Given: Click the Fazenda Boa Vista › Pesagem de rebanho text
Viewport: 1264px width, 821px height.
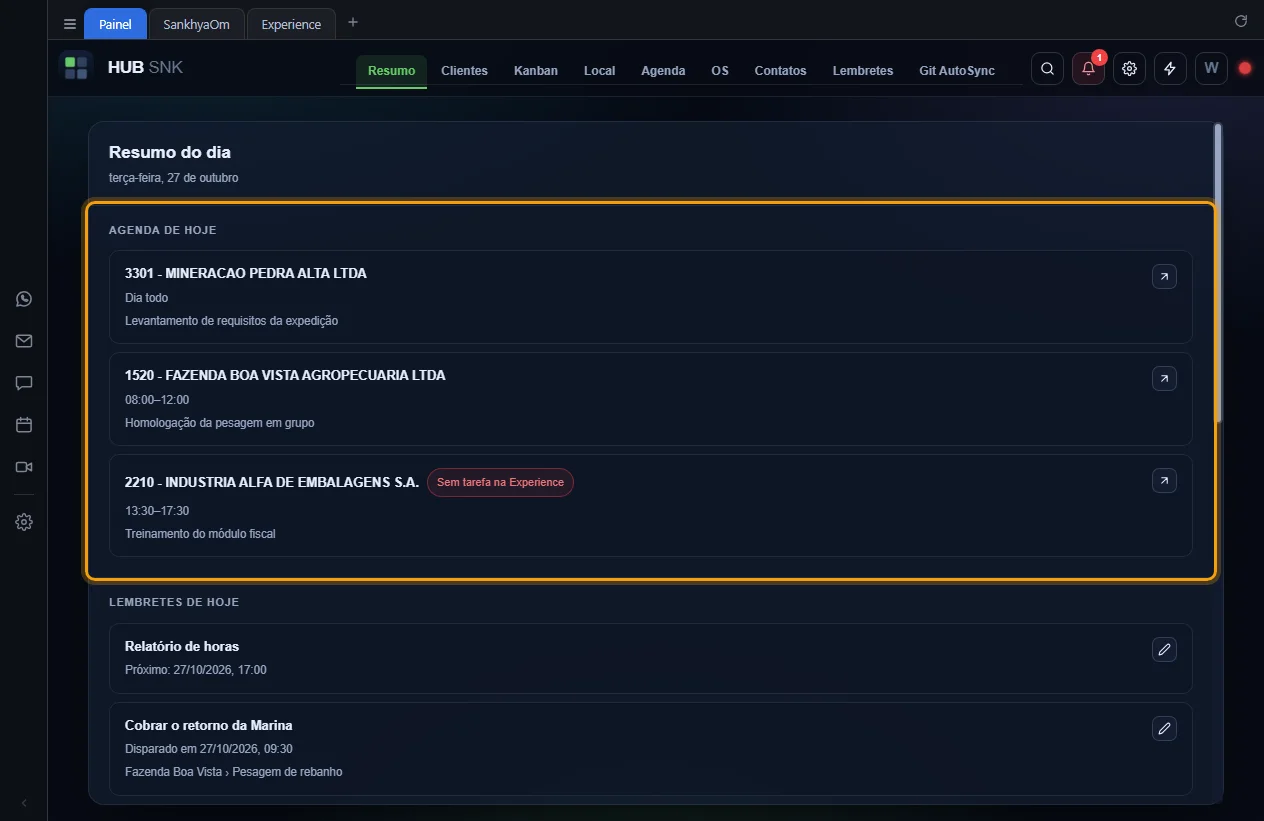Looking at the screenshot, I should pos(234,772).
